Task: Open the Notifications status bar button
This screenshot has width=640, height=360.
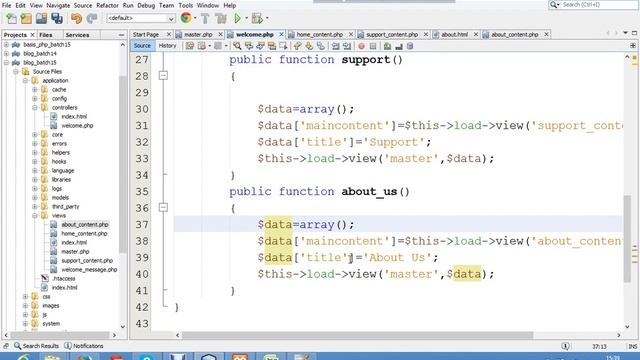Action: 84,346
